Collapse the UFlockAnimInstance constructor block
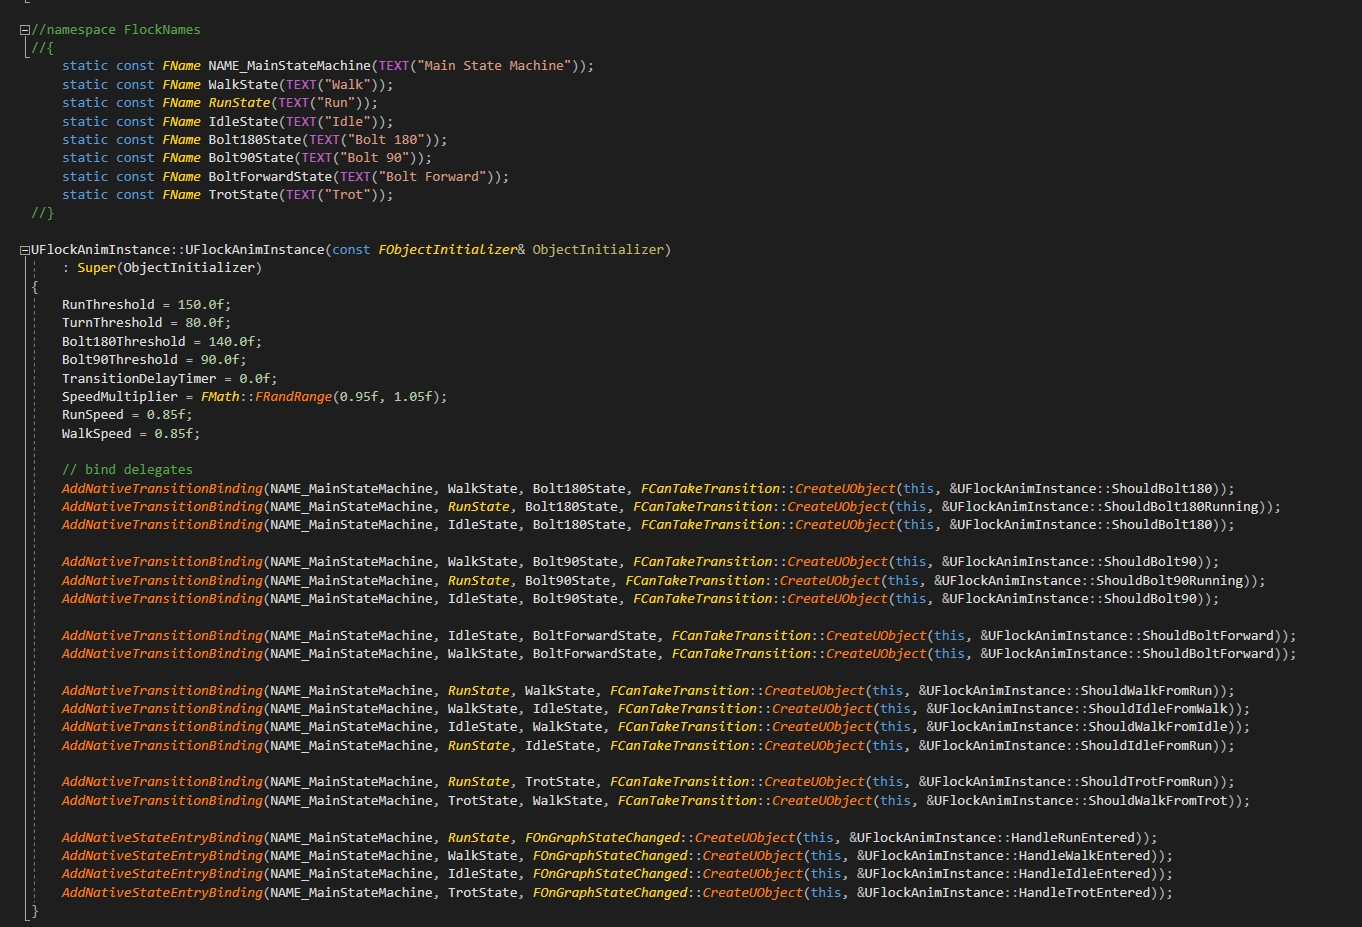Image resolution: width=1362 pixels, height=927 pixels. point(25,250)
